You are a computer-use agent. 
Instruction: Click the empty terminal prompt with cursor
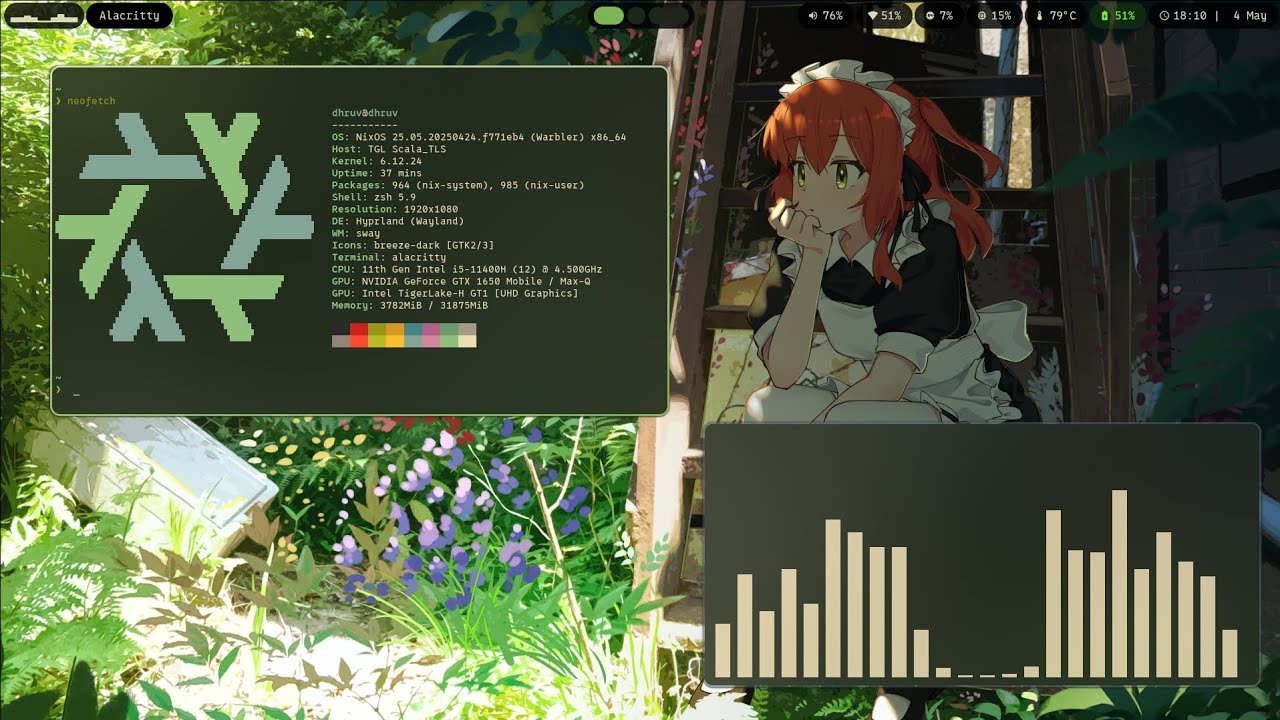(x=68, y=389)
